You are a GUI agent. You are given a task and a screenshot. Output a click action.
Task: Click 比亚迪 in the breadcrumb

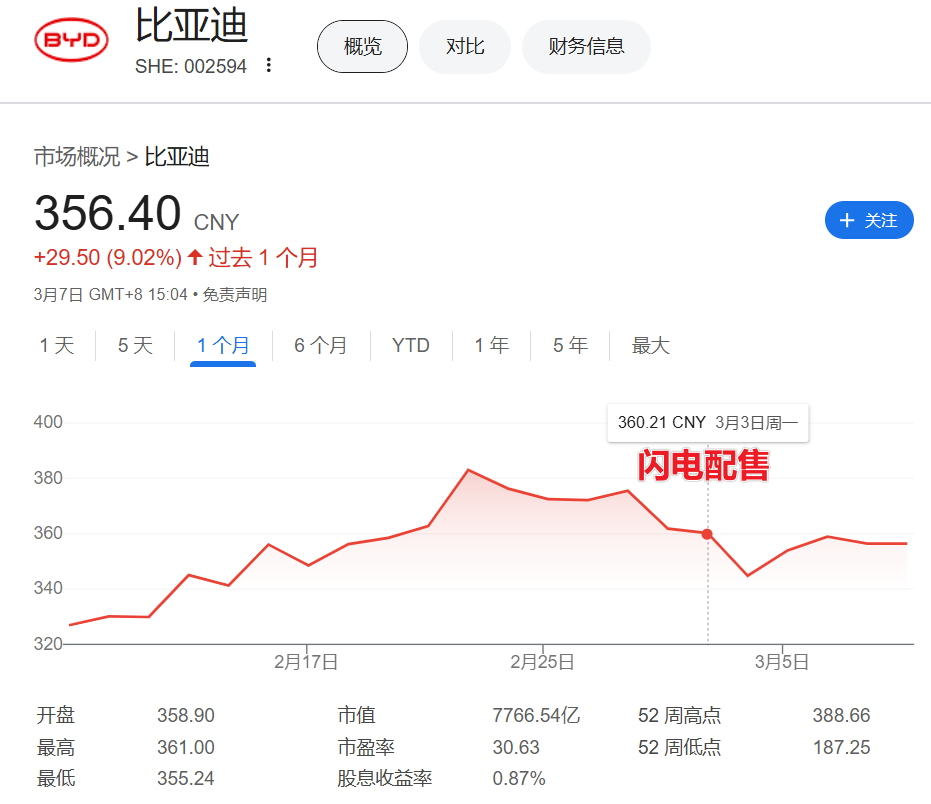177,157
